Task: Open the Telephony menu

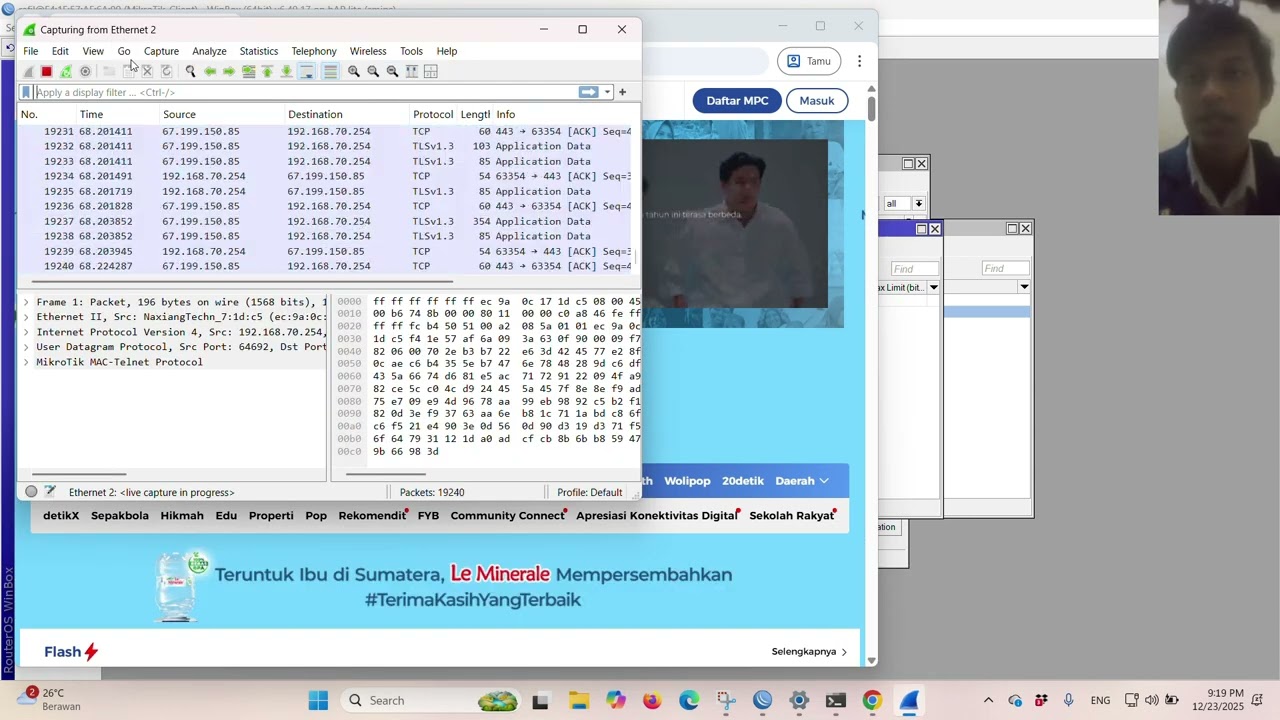Action: [314, 51]
